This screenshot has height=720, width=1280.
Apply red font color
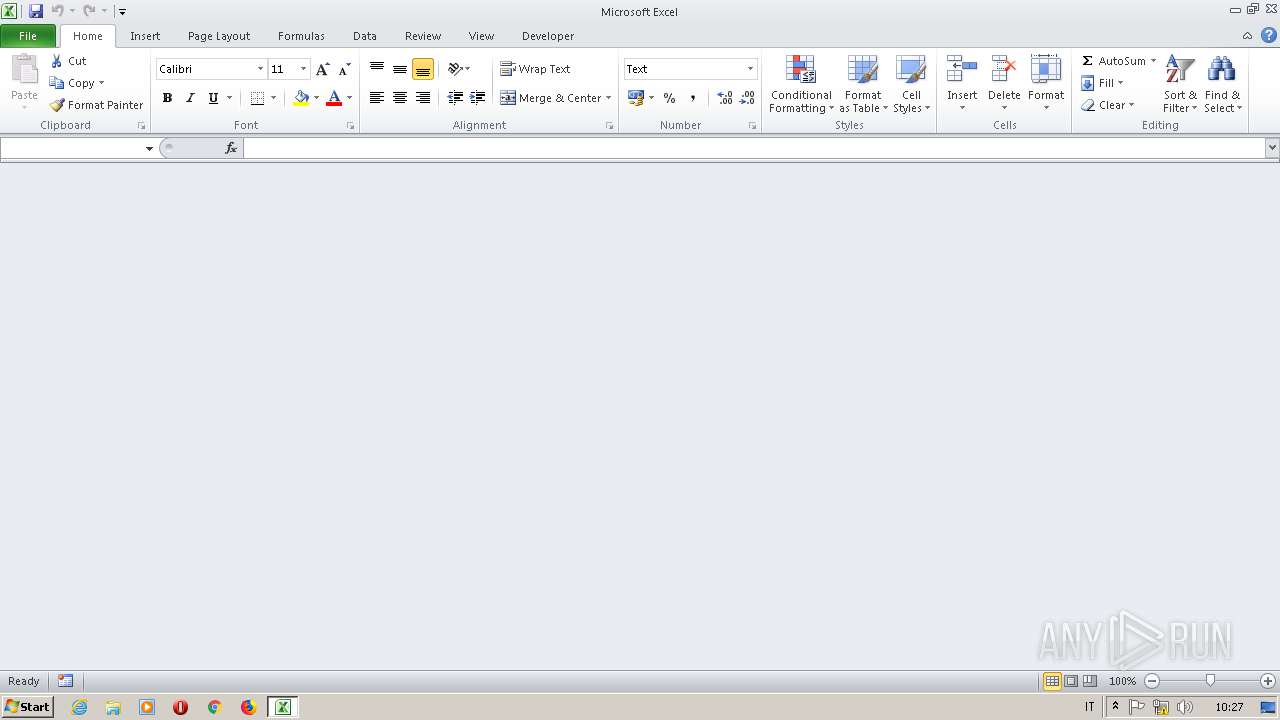[x=334, y=98]
